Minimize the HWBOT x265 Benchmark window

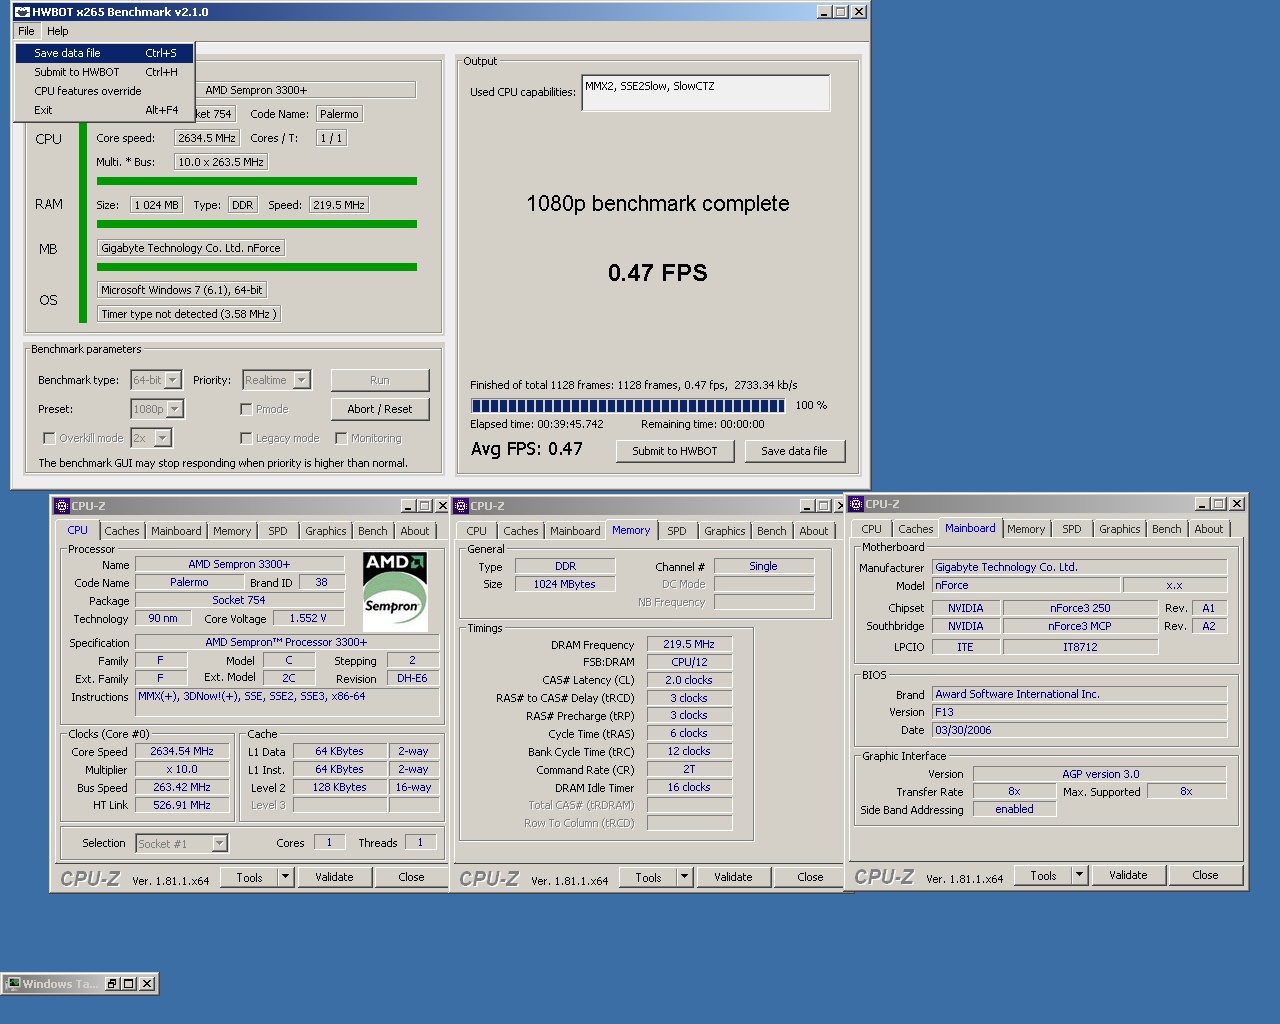(823, 12)
